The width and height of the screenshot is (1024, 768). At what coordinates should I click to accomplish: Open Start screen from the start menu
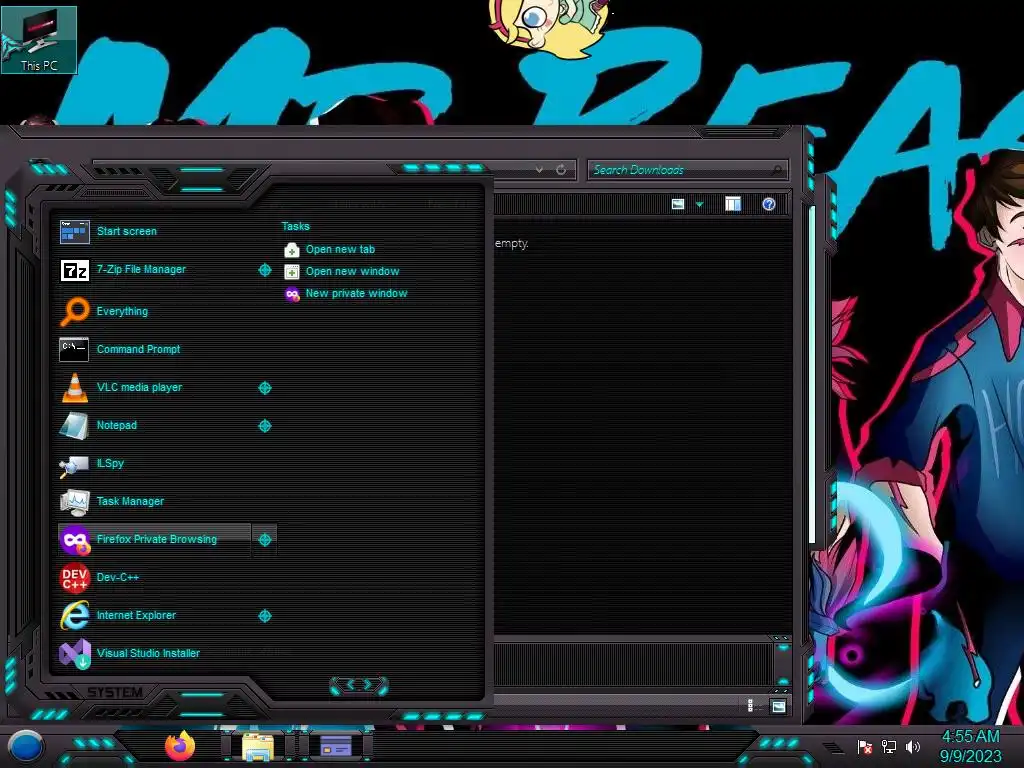155,231
